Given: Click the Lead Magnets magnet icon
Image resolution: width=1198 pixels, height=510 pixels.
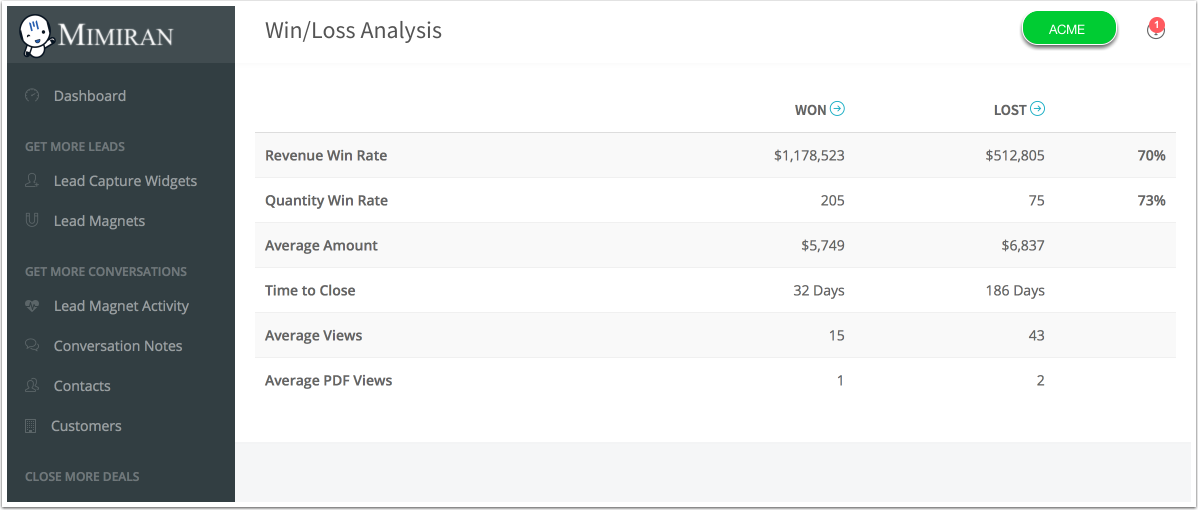Looking at the screenshot, I should click(x=32, y=221).
